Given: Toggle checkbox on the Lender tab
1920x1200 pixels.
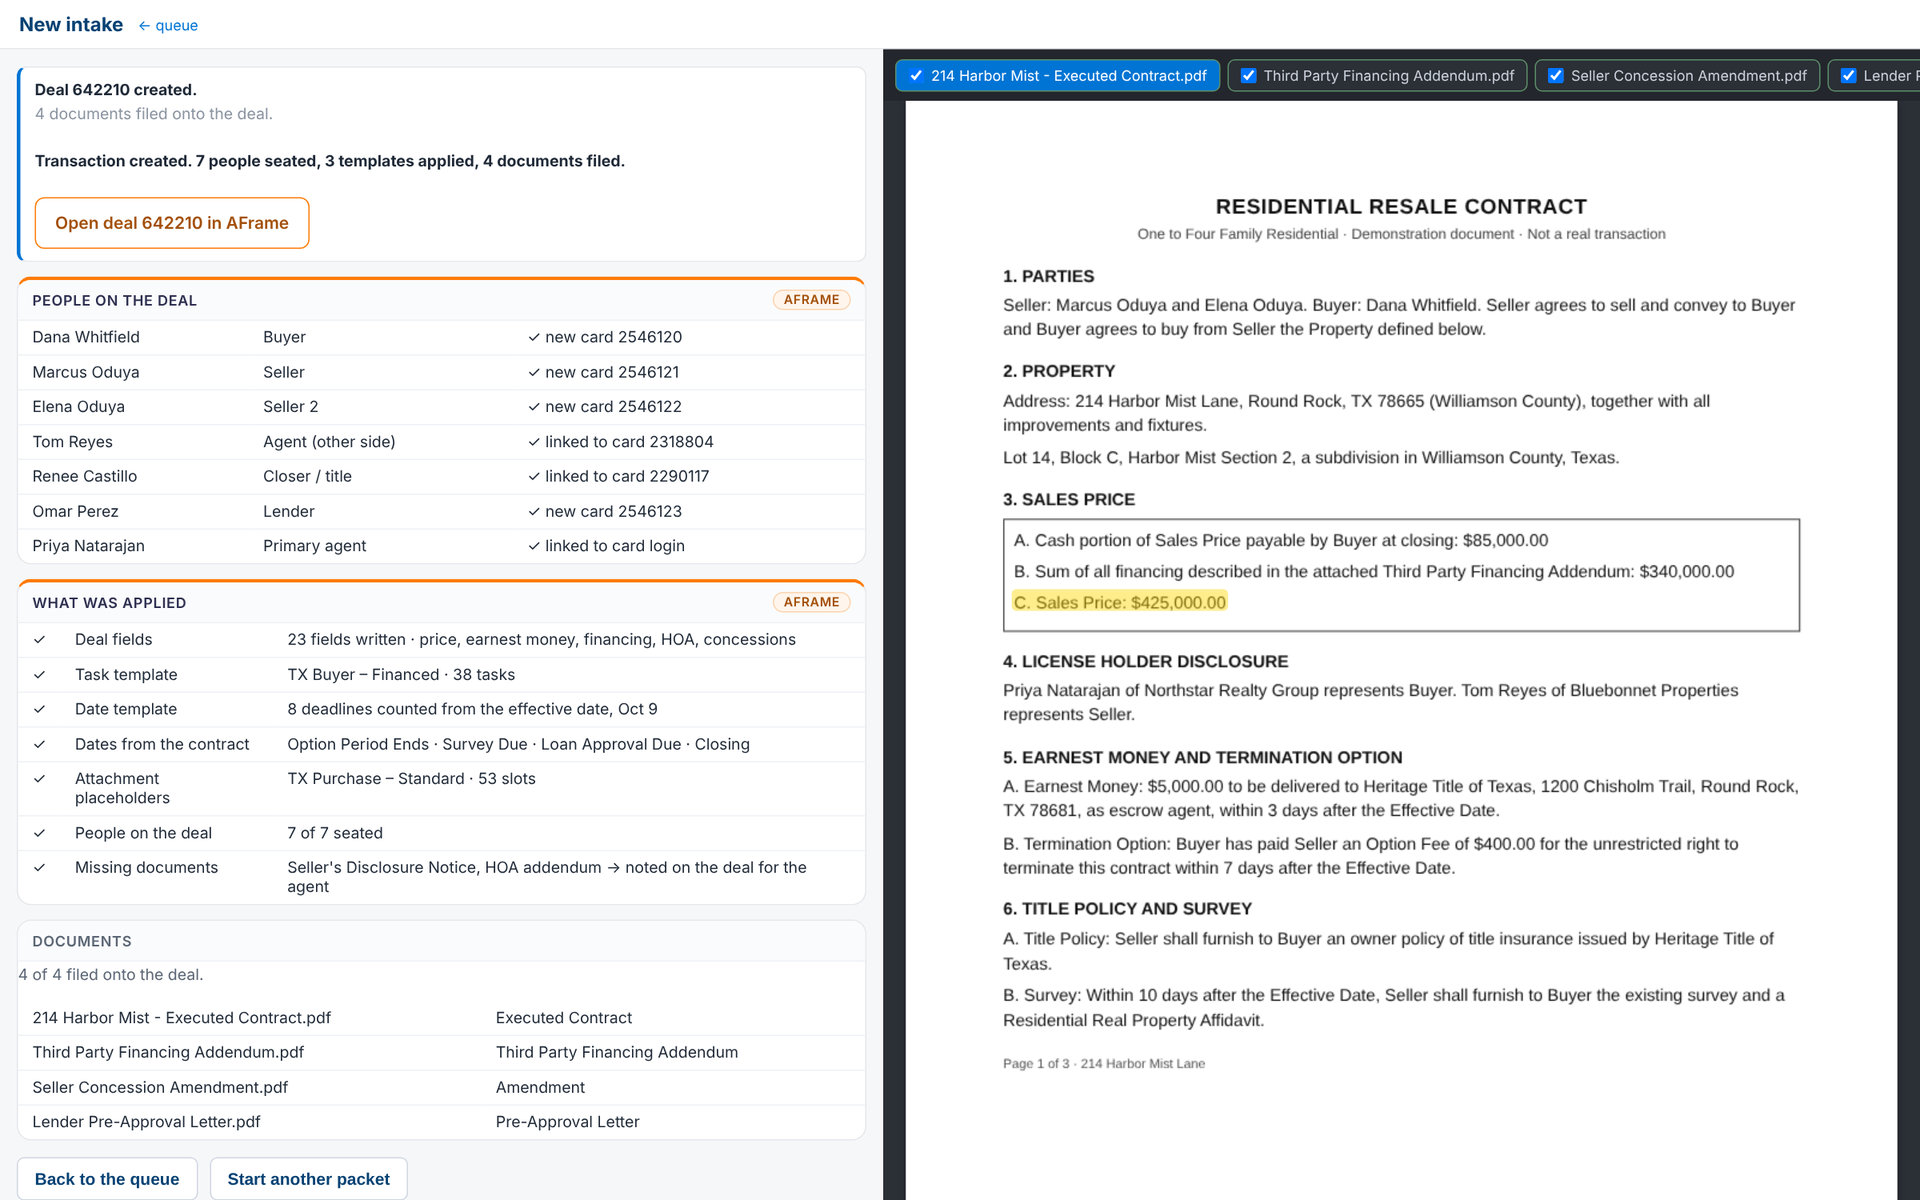Looking at the screenshot, I should pos(1848,76).
